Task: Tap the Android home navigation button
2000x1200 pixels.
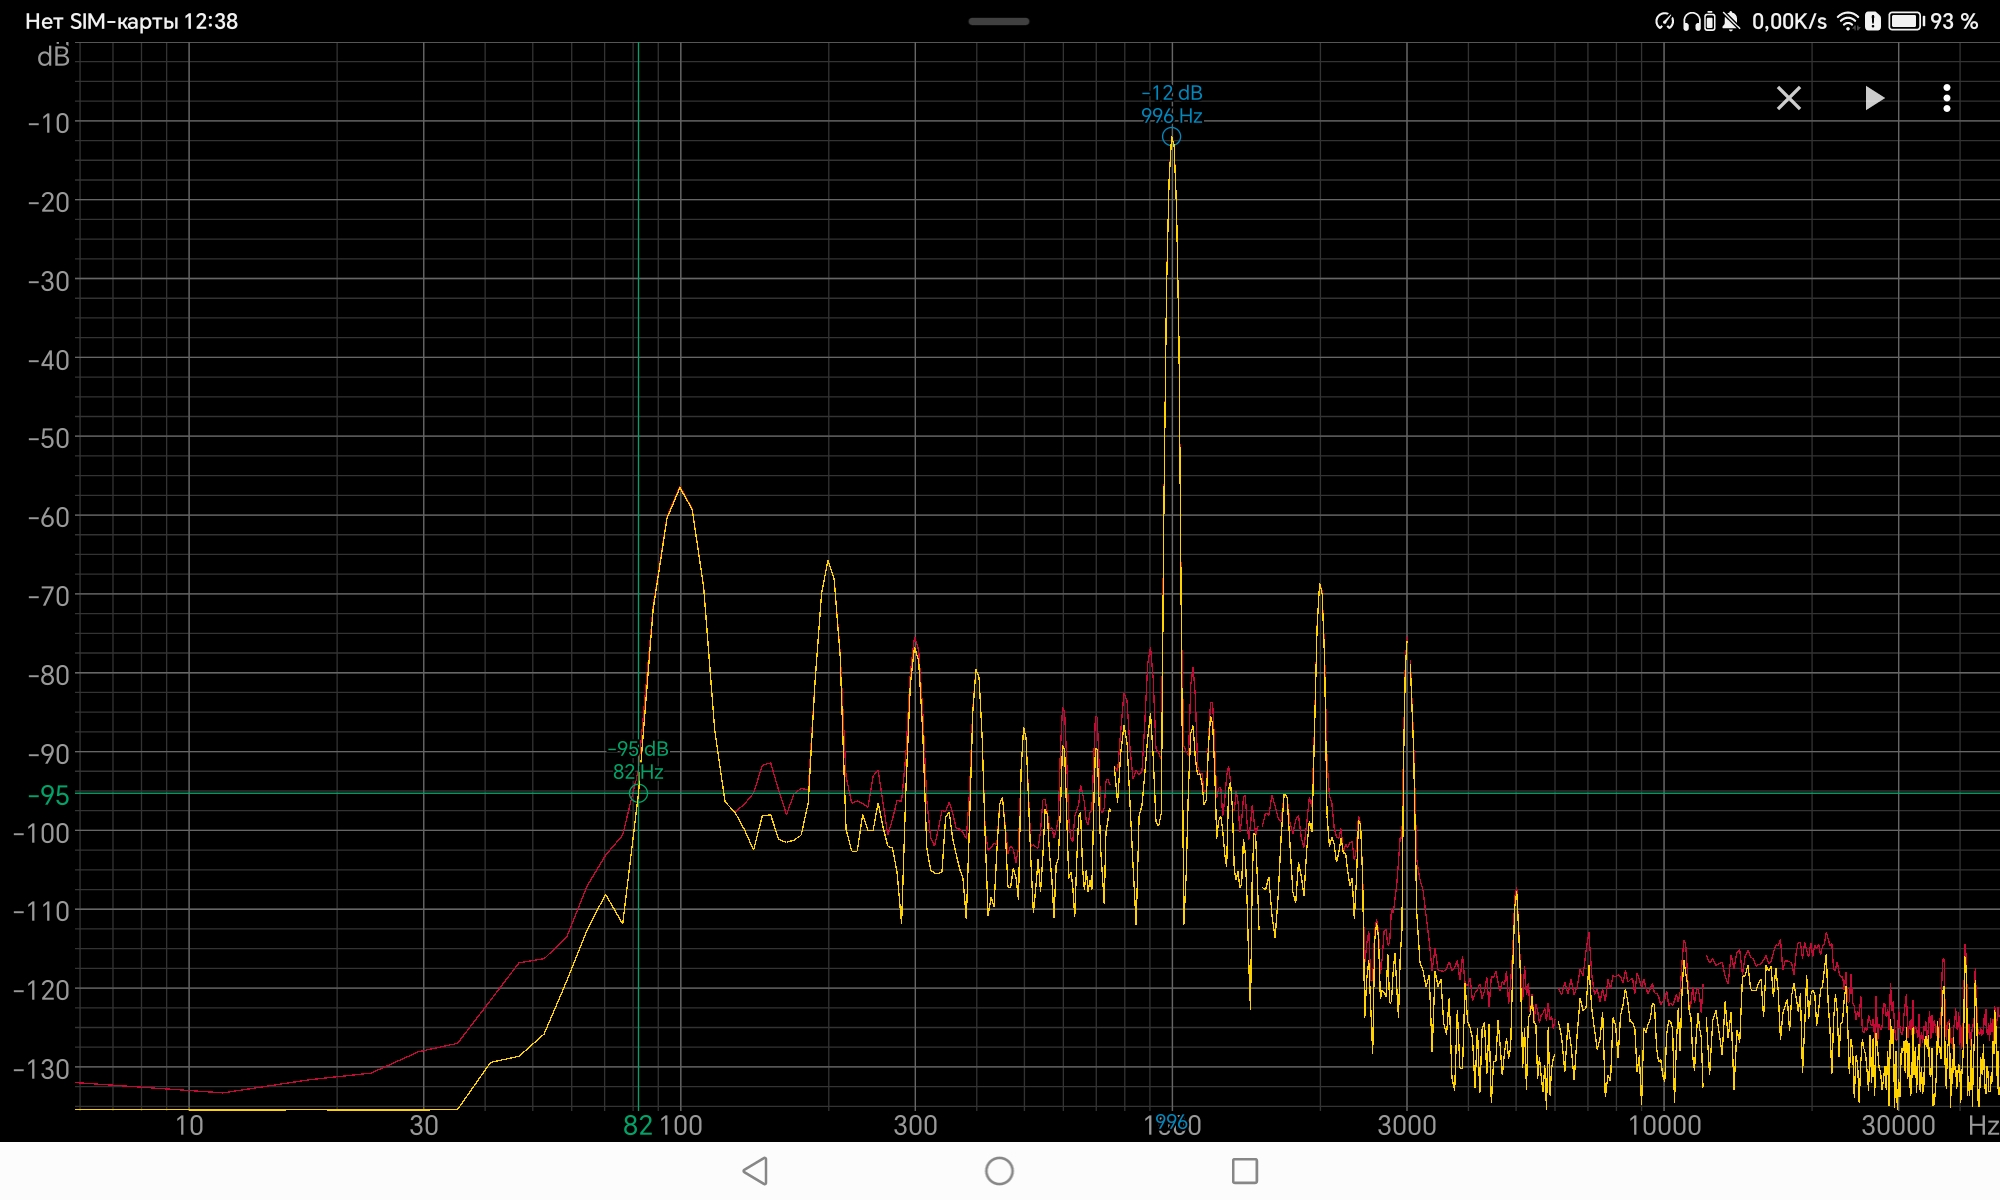Action: click(999, 1171)
